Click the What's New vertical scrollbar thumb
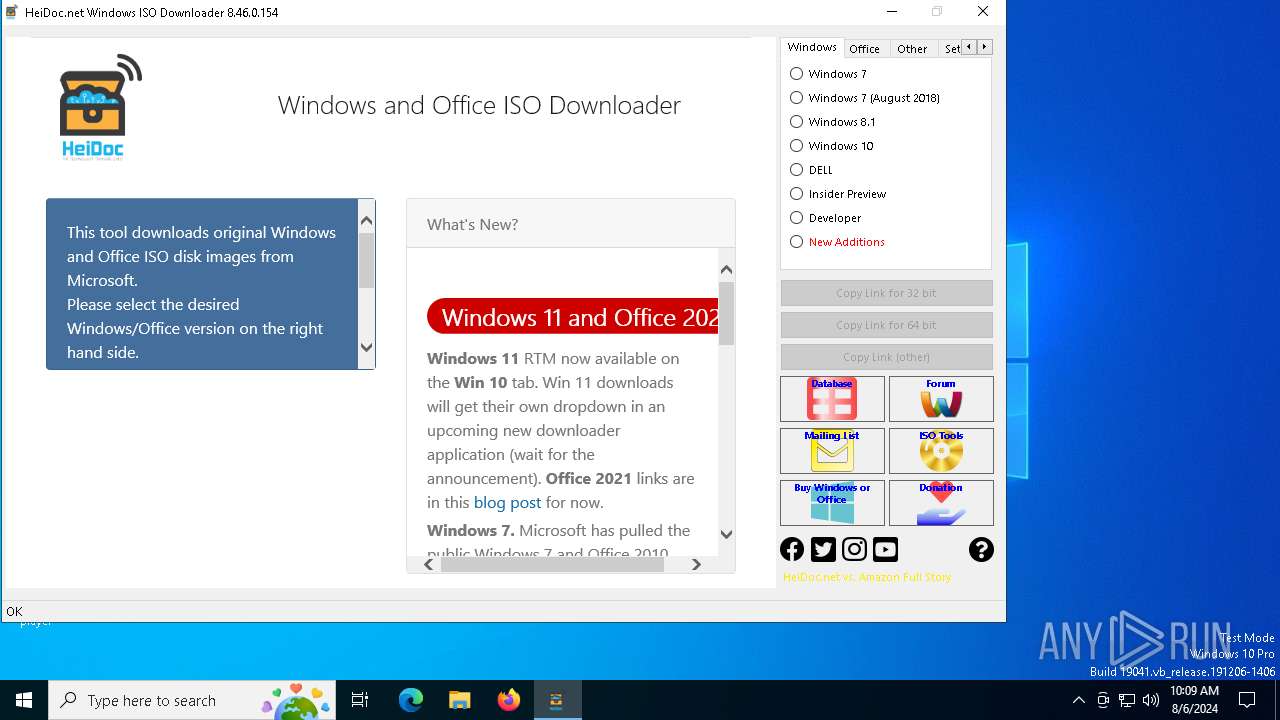The image size is (1280, 720). click(726, 313)
